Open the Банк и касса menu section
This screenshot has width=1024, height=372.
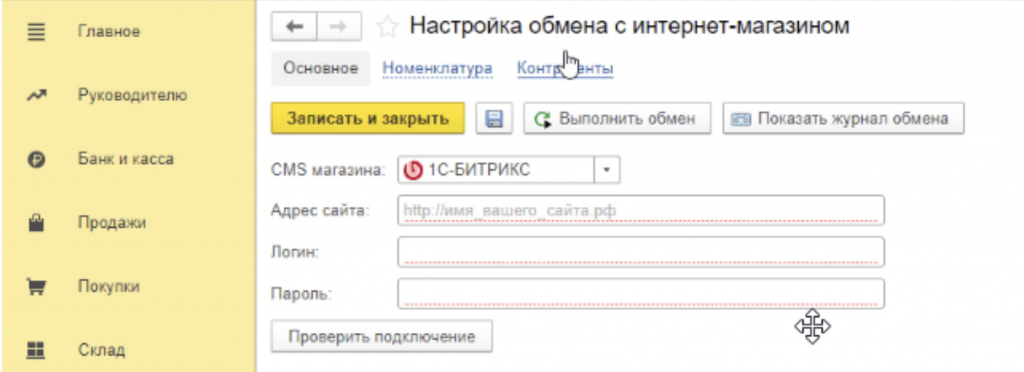click(x=125, y=159)
